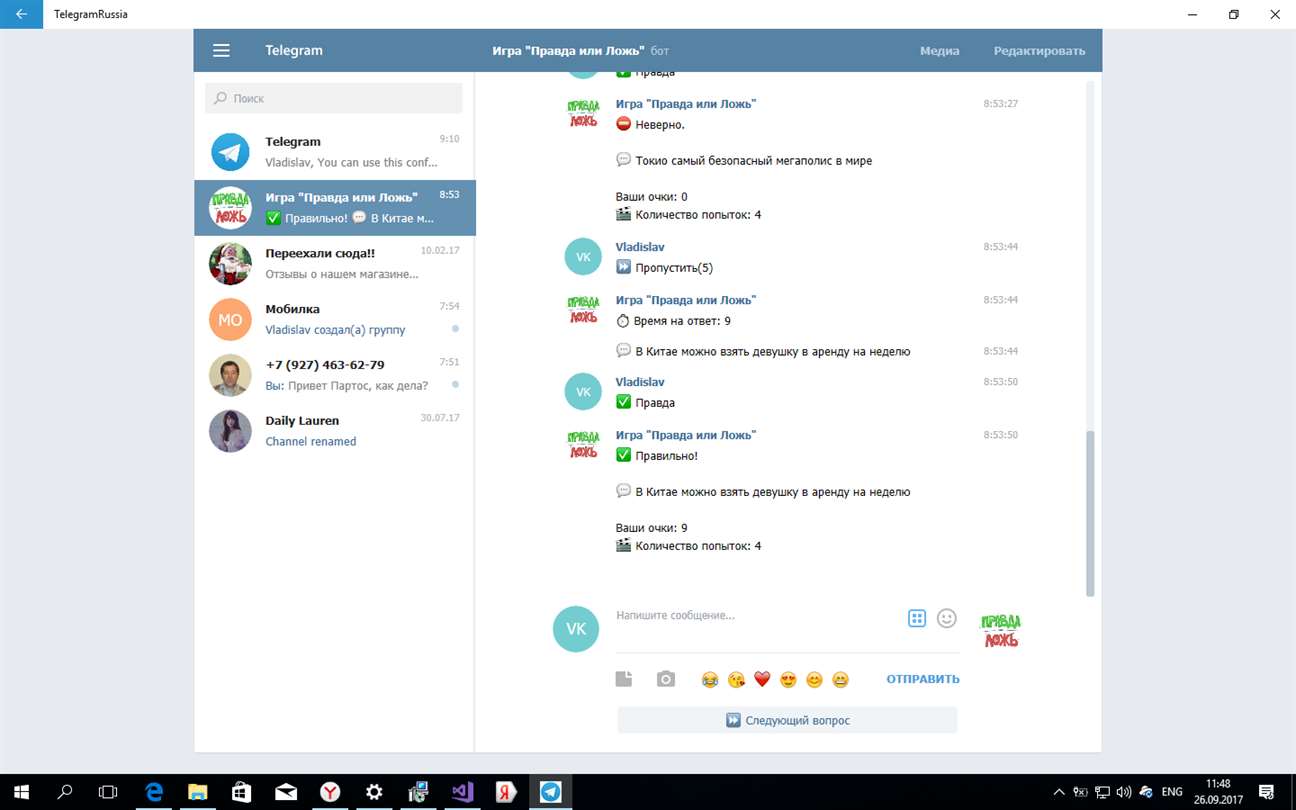Insert the smiling blush emoji
Viewport: 1296px width, 810px height.
point(814,680)
